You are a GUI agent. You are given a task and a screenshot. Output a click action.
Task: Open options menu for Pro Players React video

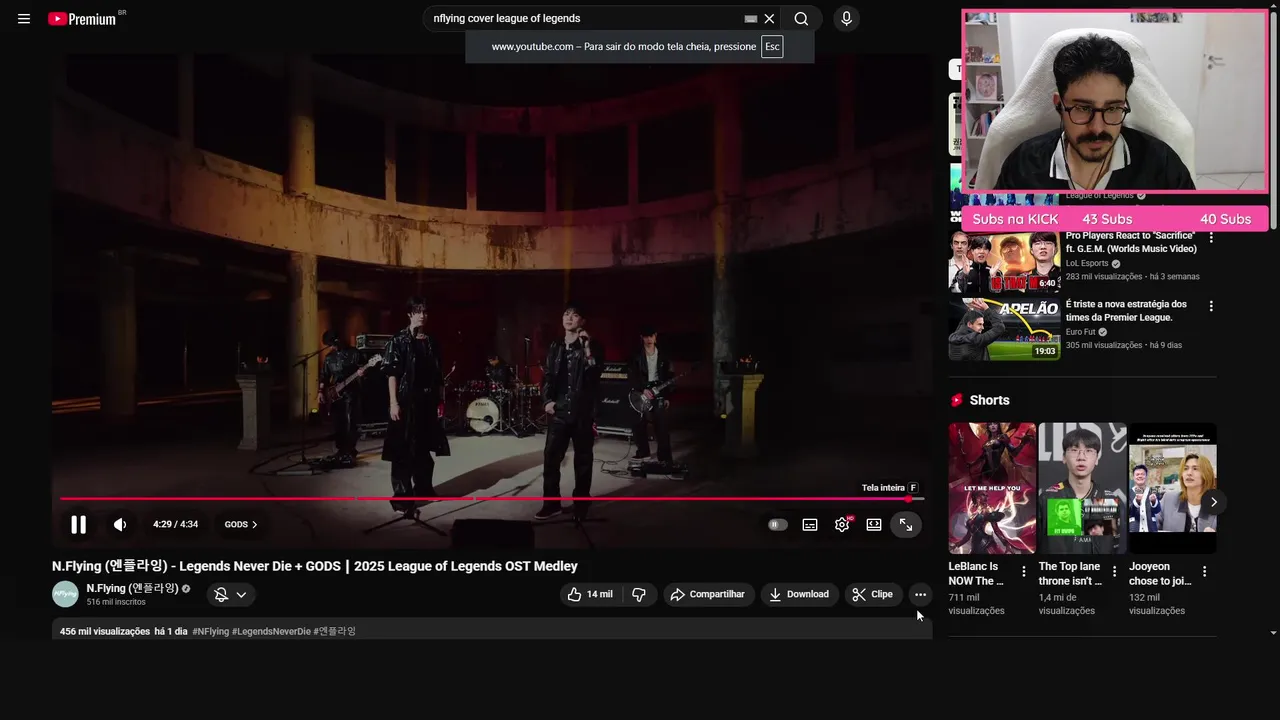point(1211,238)
